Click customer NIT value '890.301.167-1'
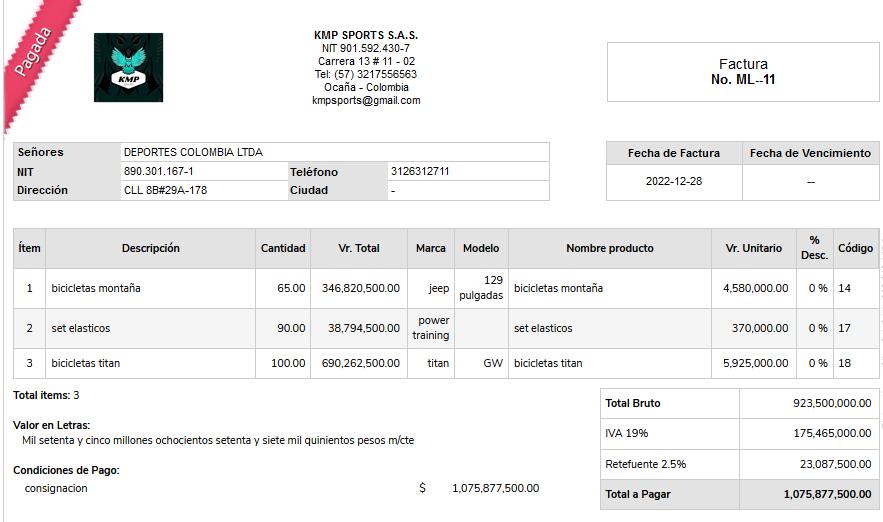The image size is (883, 522). click(x=158, y=171)
